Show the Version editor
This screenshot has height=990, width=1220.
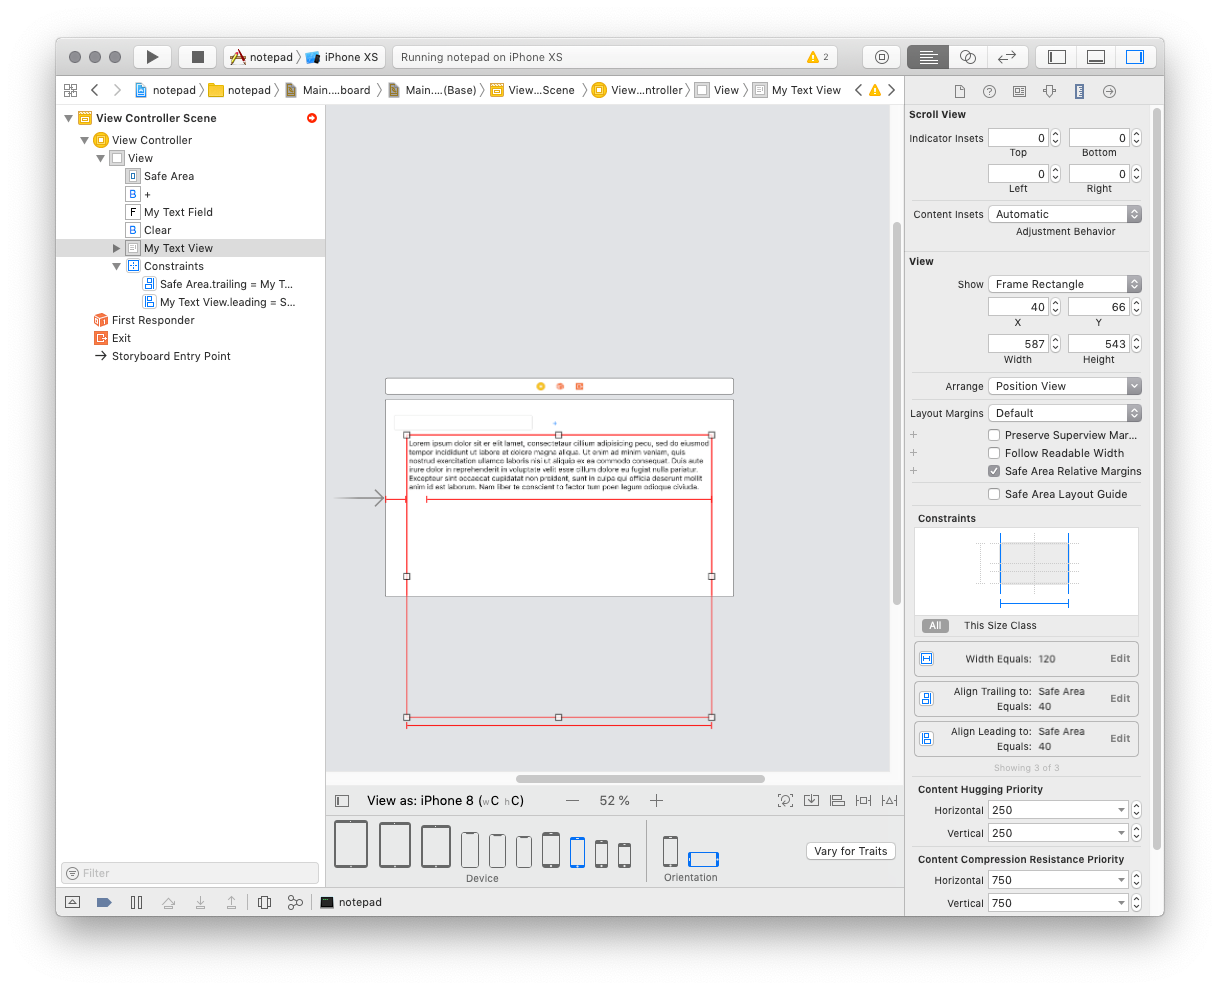(1007, 57)
